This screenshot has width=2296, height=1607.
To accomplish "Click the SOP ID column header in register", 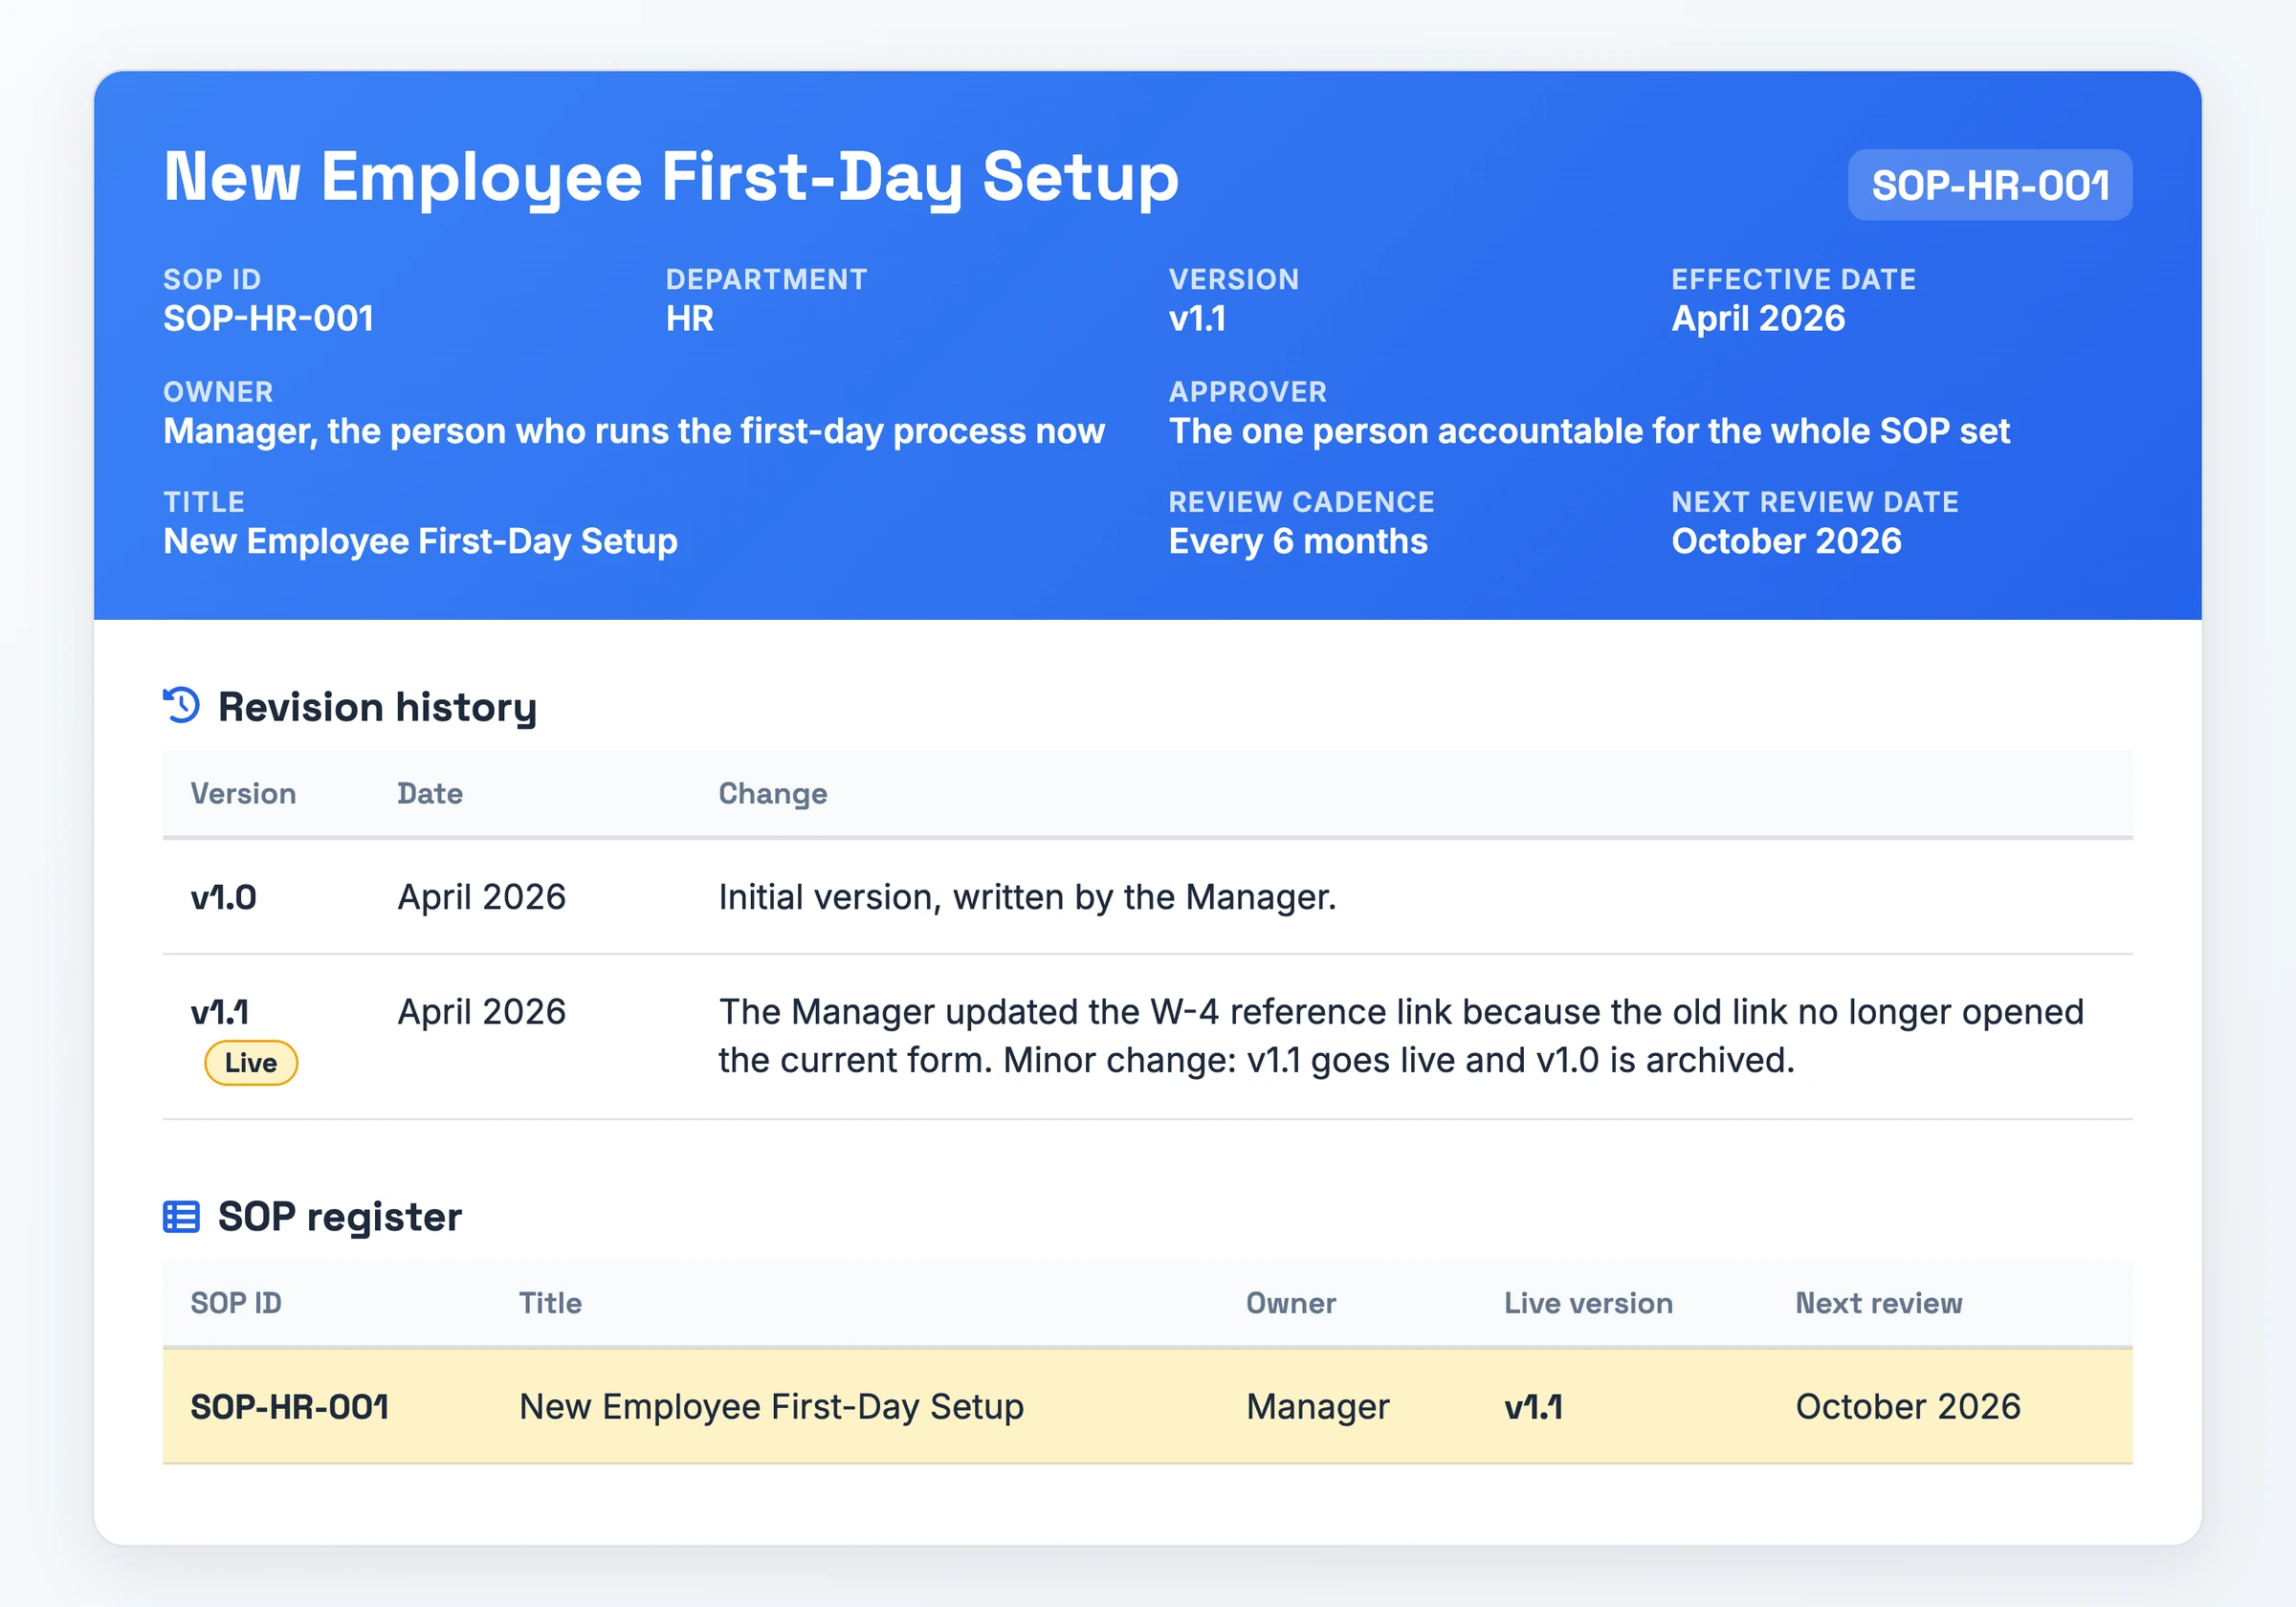I will 236,1303.
